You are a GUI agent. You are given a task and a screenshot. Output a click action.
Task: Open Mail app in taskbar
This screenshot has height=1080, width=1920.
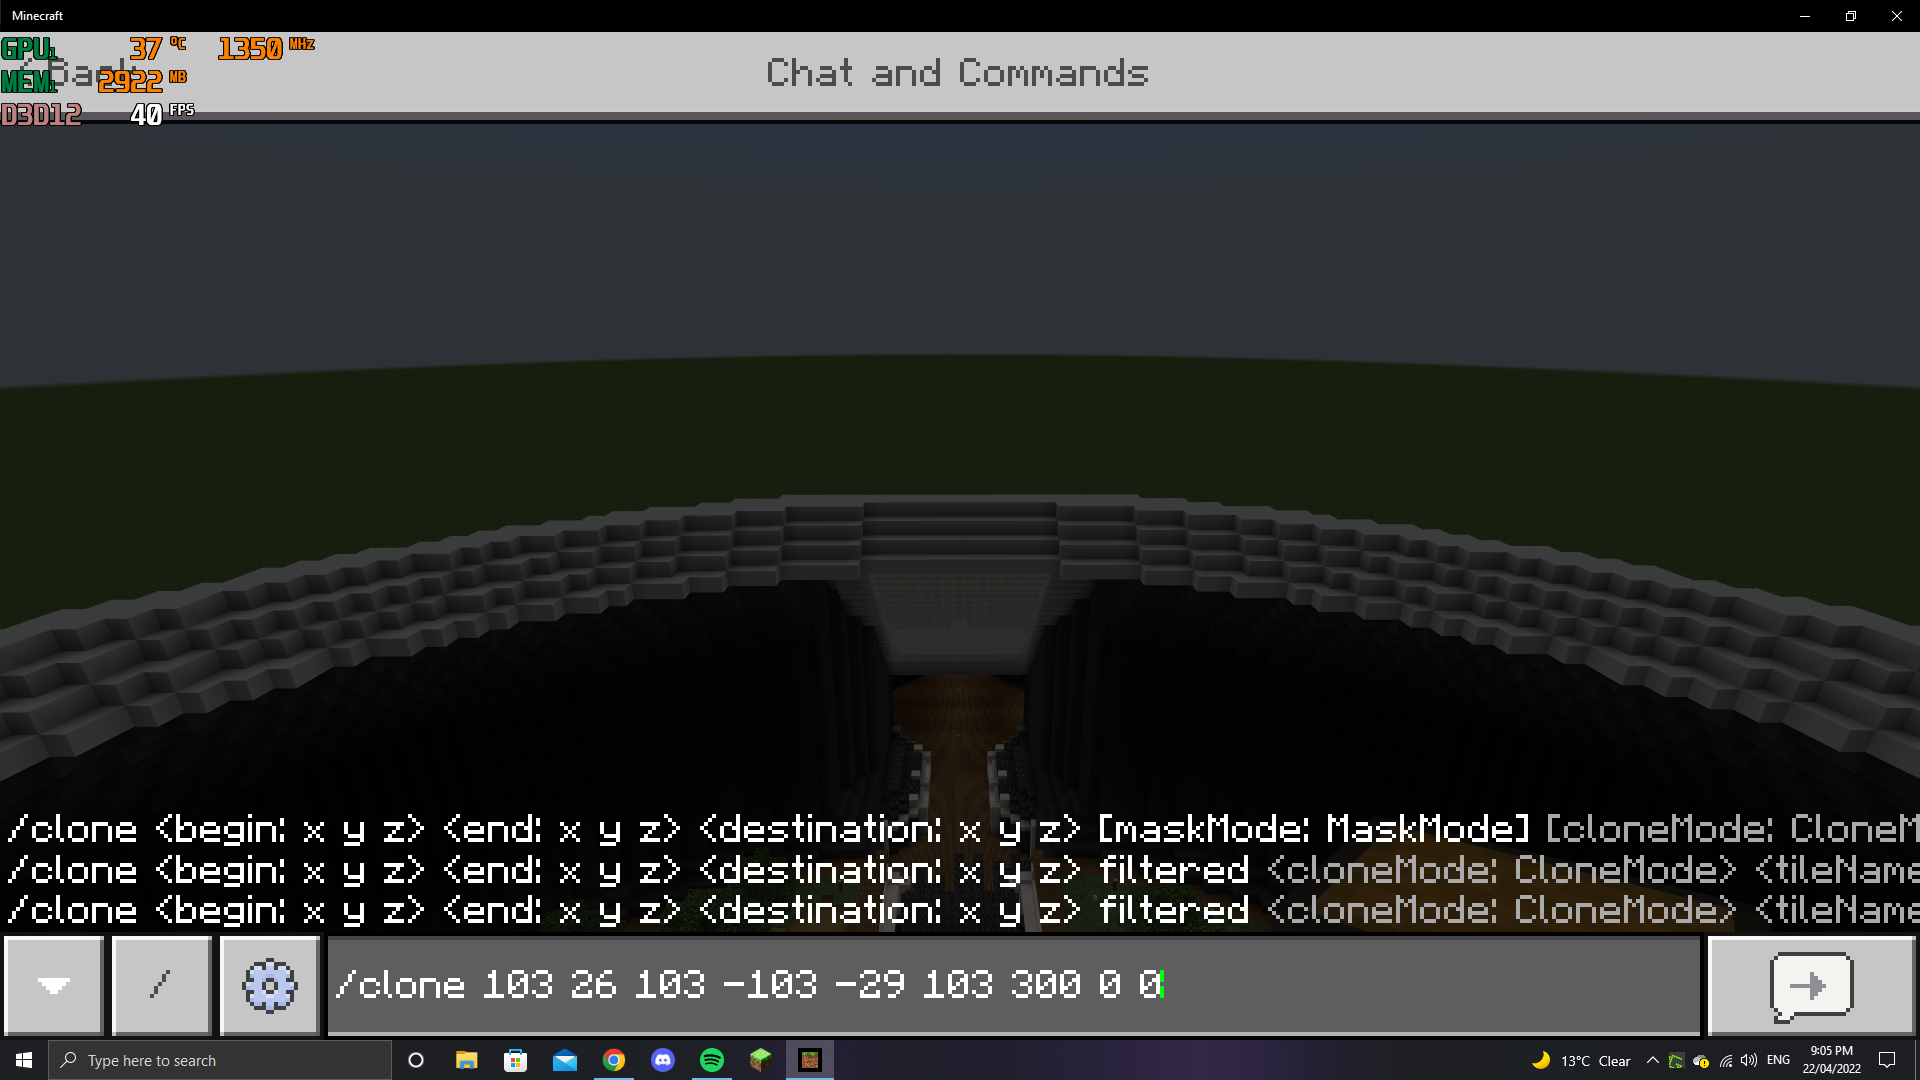(x=564, y=1060)
